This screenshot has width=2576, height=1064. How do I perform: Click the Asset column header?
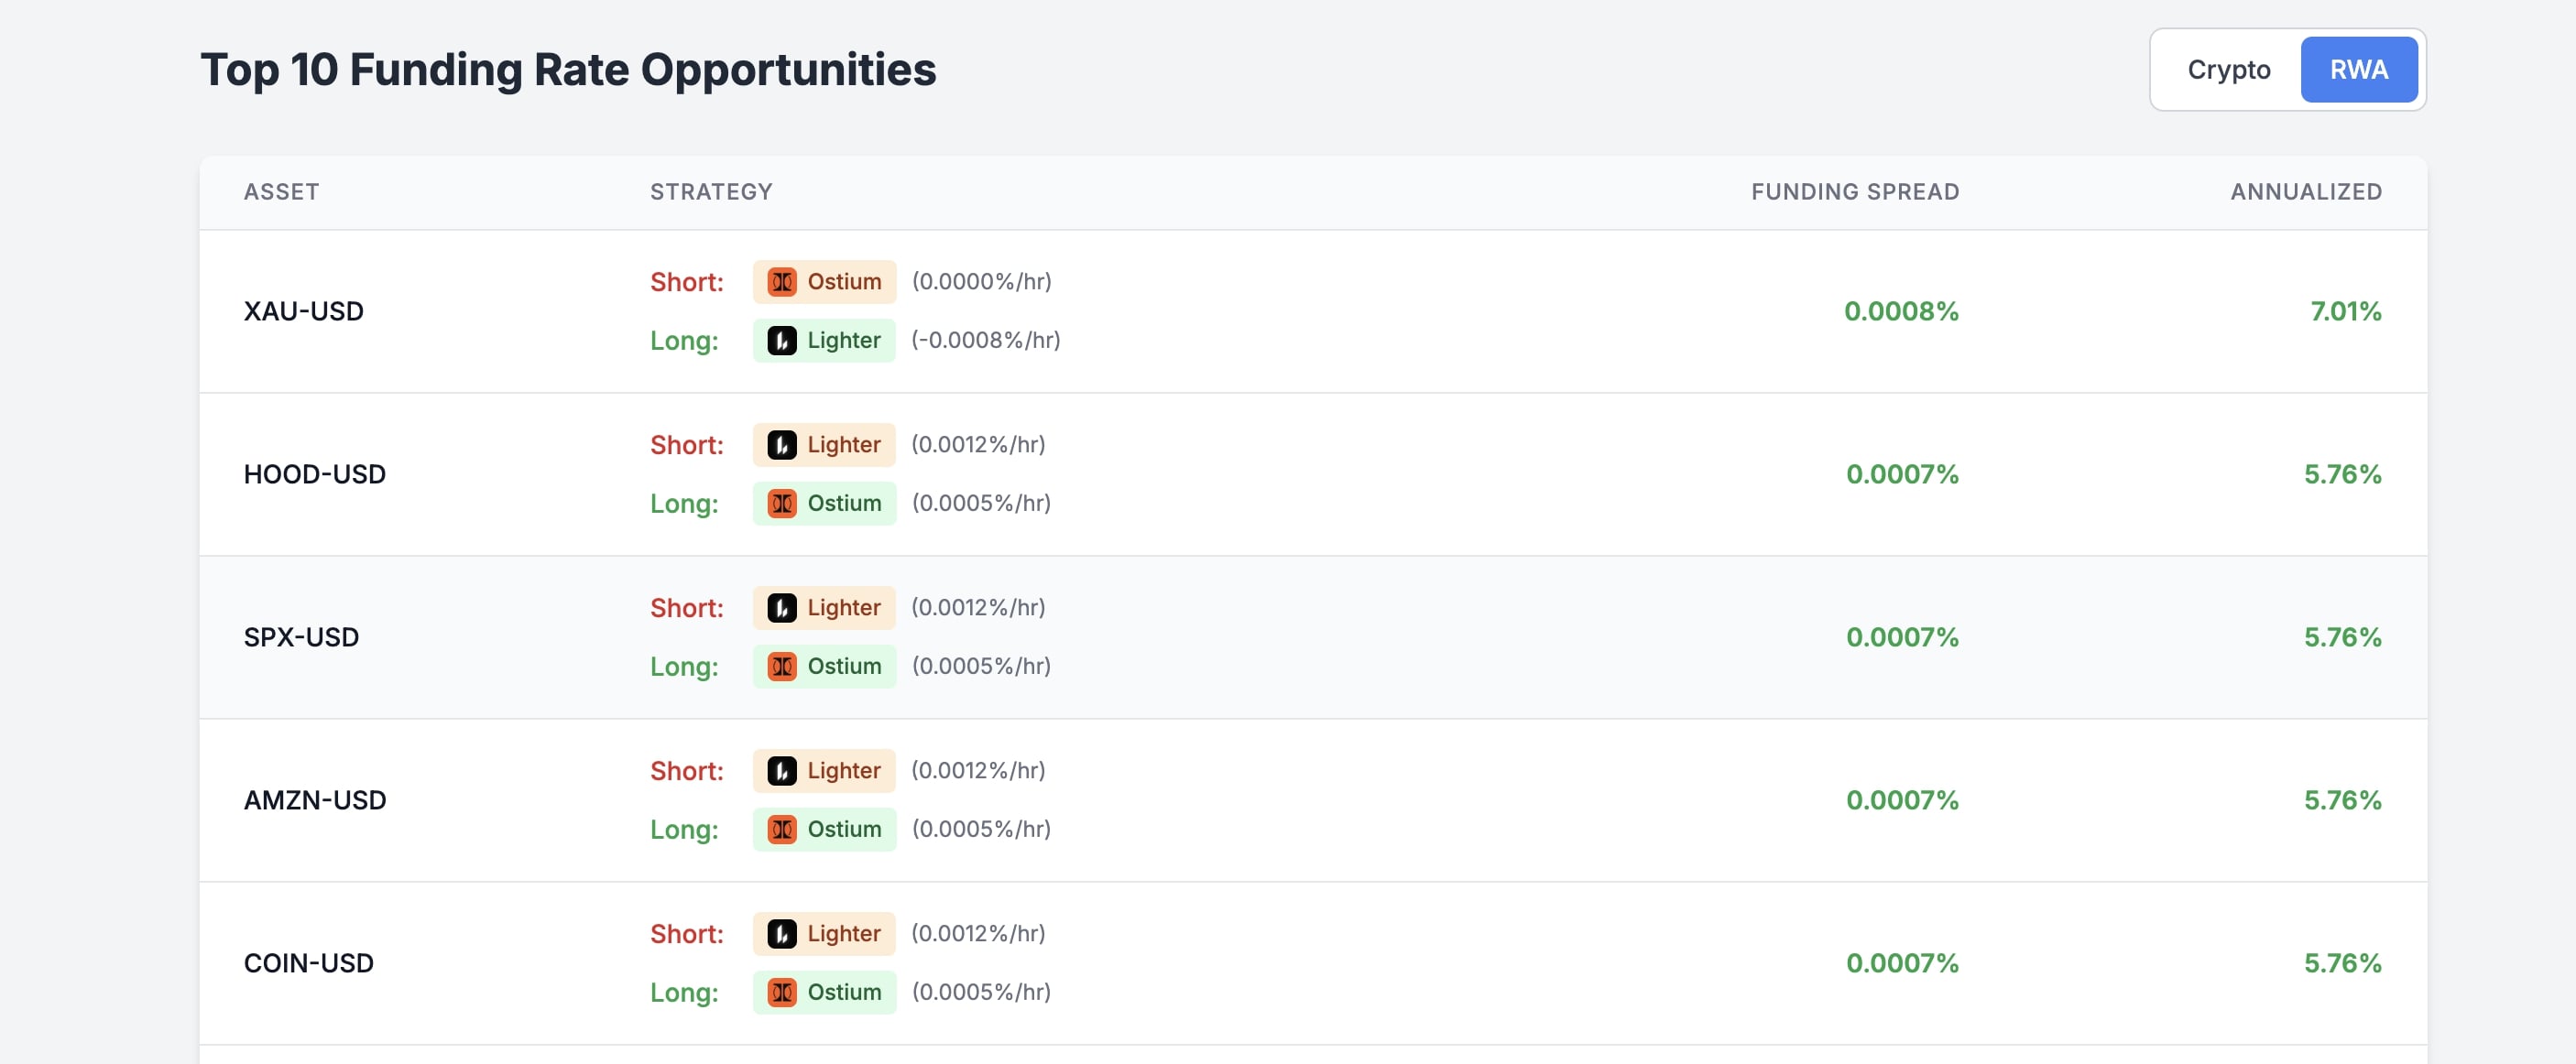click(281, 192)
